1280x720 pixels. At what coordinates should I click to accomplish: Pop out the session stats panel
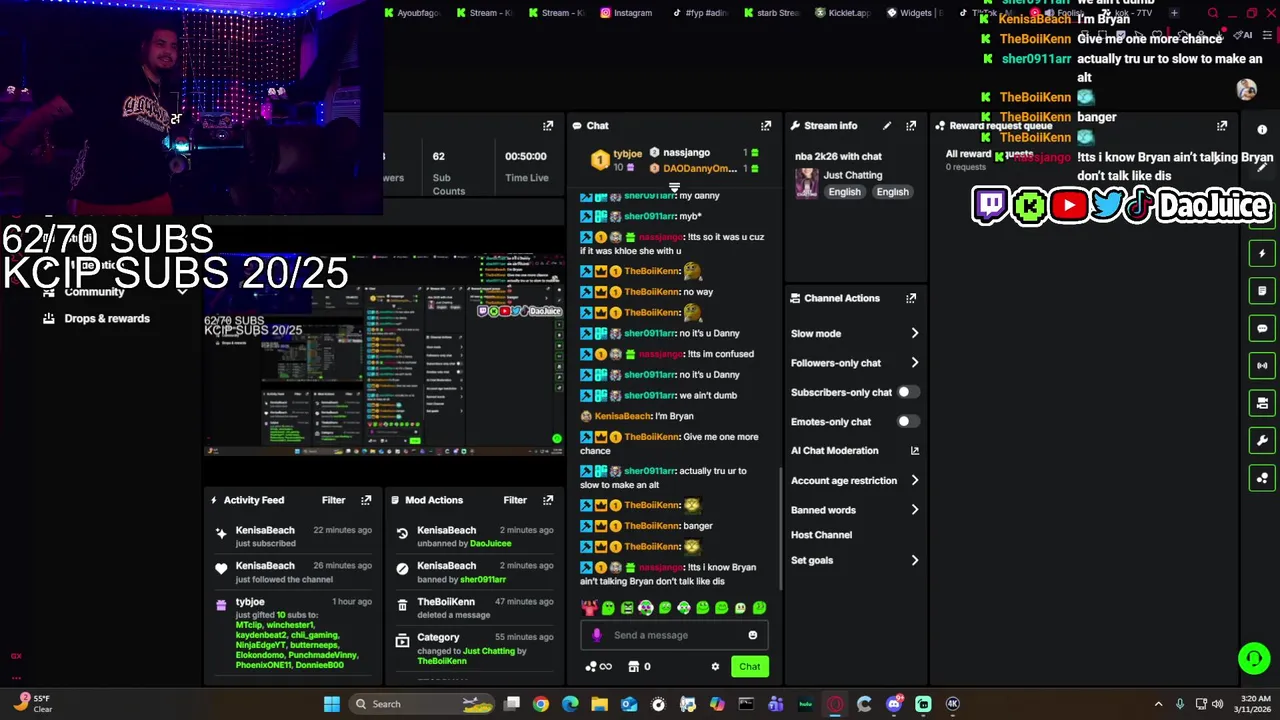click(x=548, y=126)
